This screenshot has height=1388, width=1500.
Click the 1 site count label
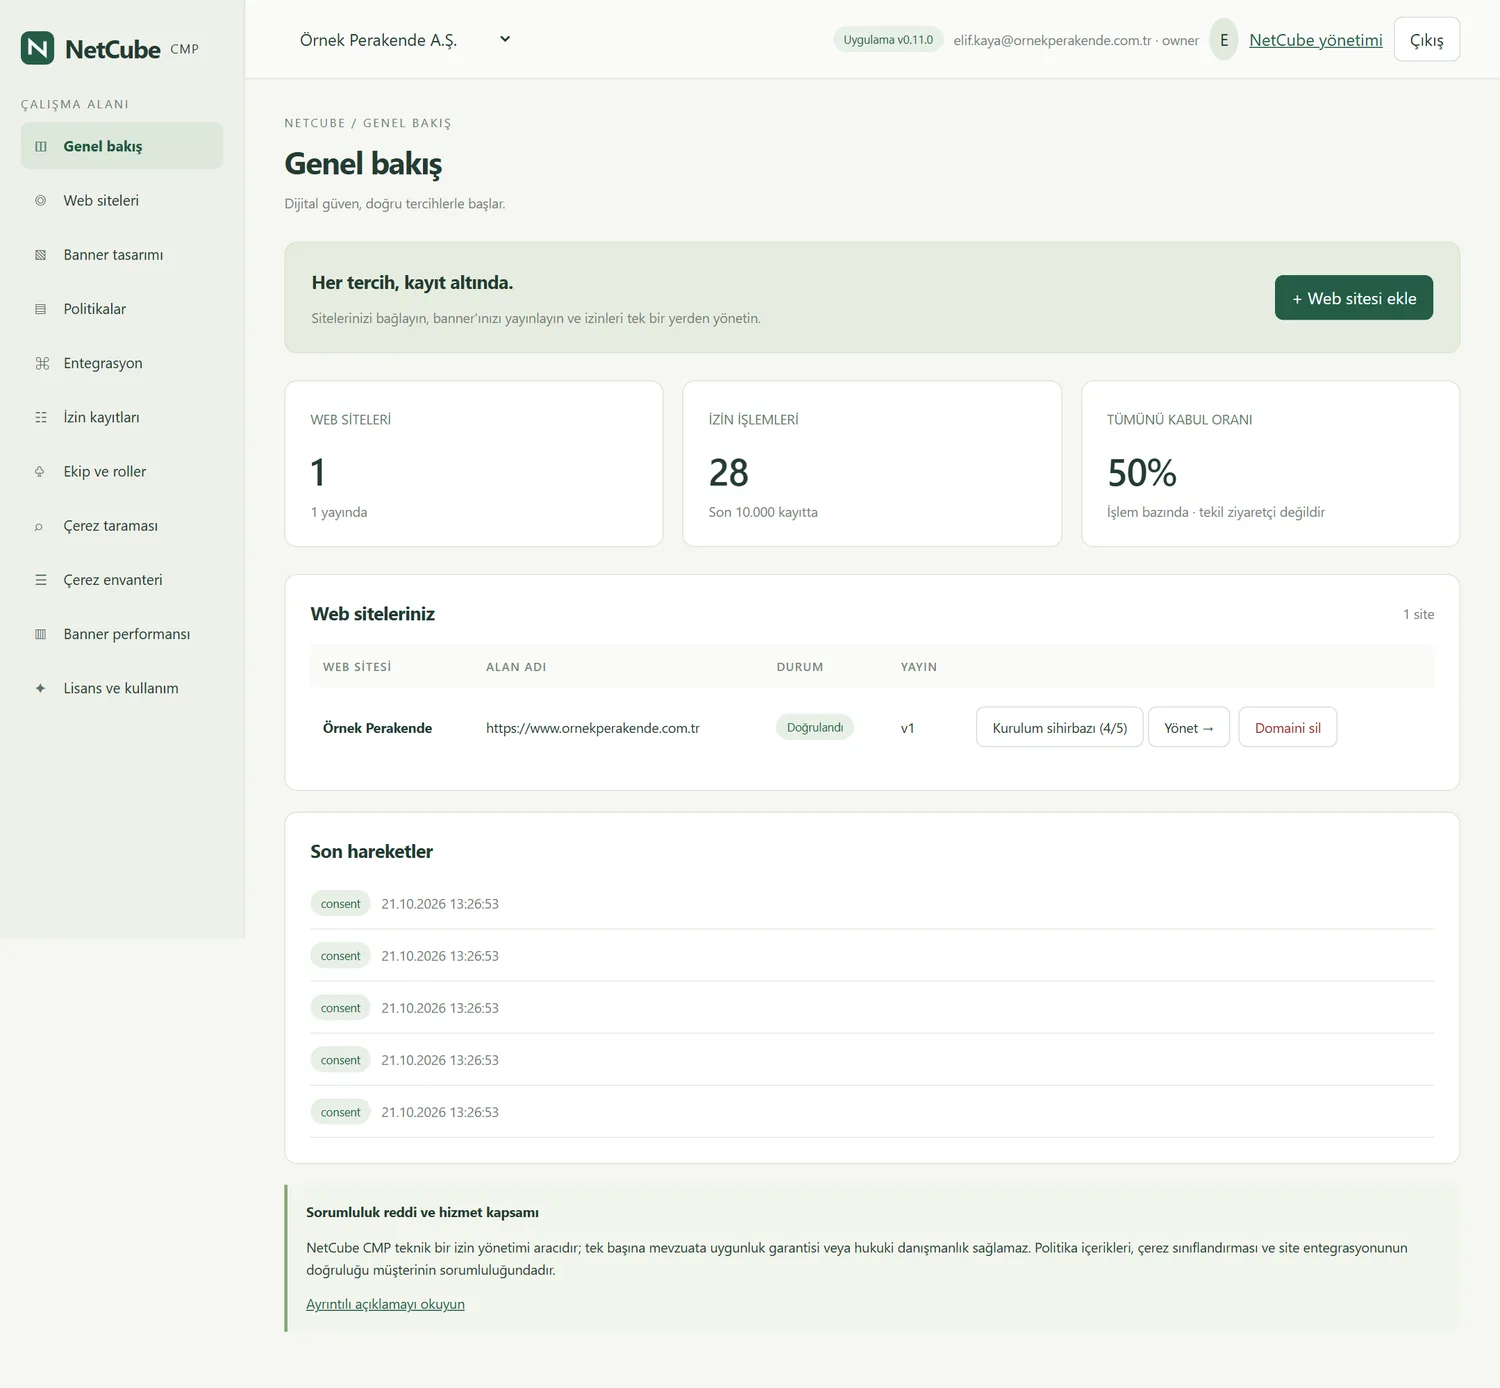click(1418, 614)
